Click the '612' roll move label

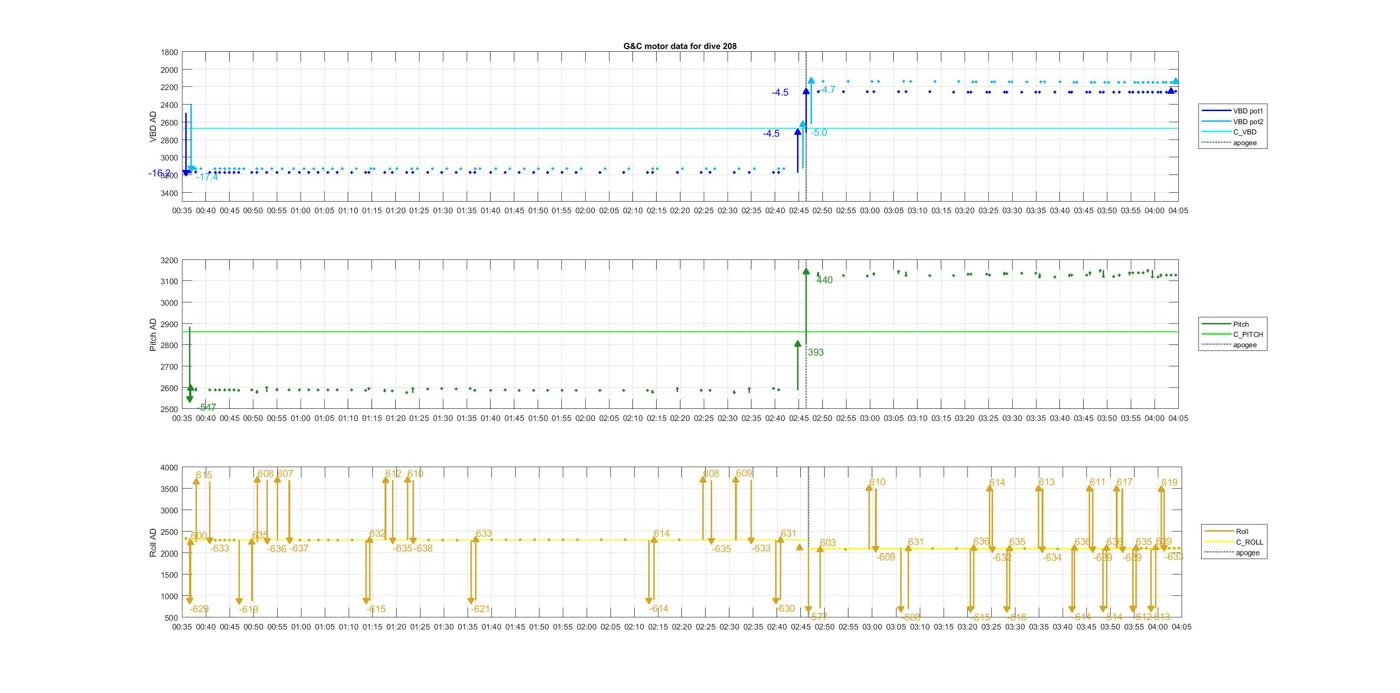click(x=393, y=474)
